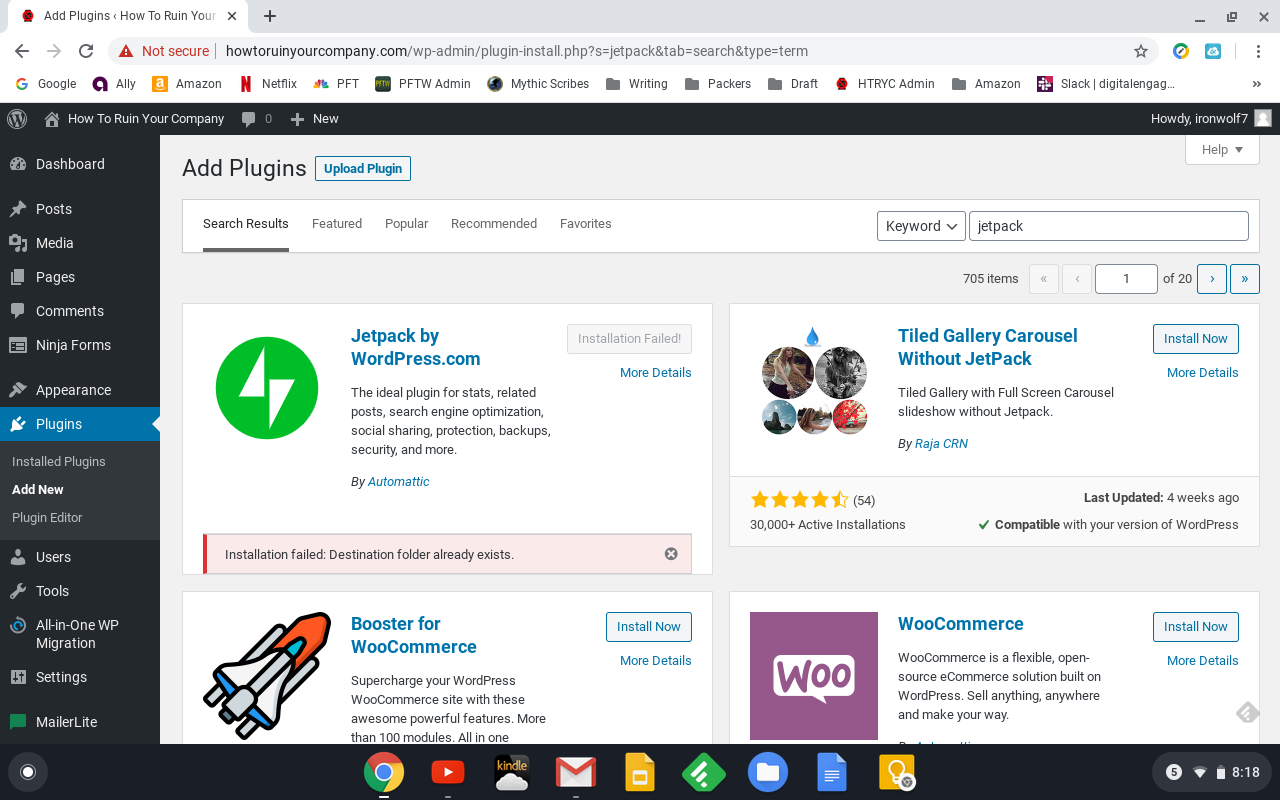Screen dimensions: 1280x800
Task: Open the Plugins menu
Action: (80, 424)
